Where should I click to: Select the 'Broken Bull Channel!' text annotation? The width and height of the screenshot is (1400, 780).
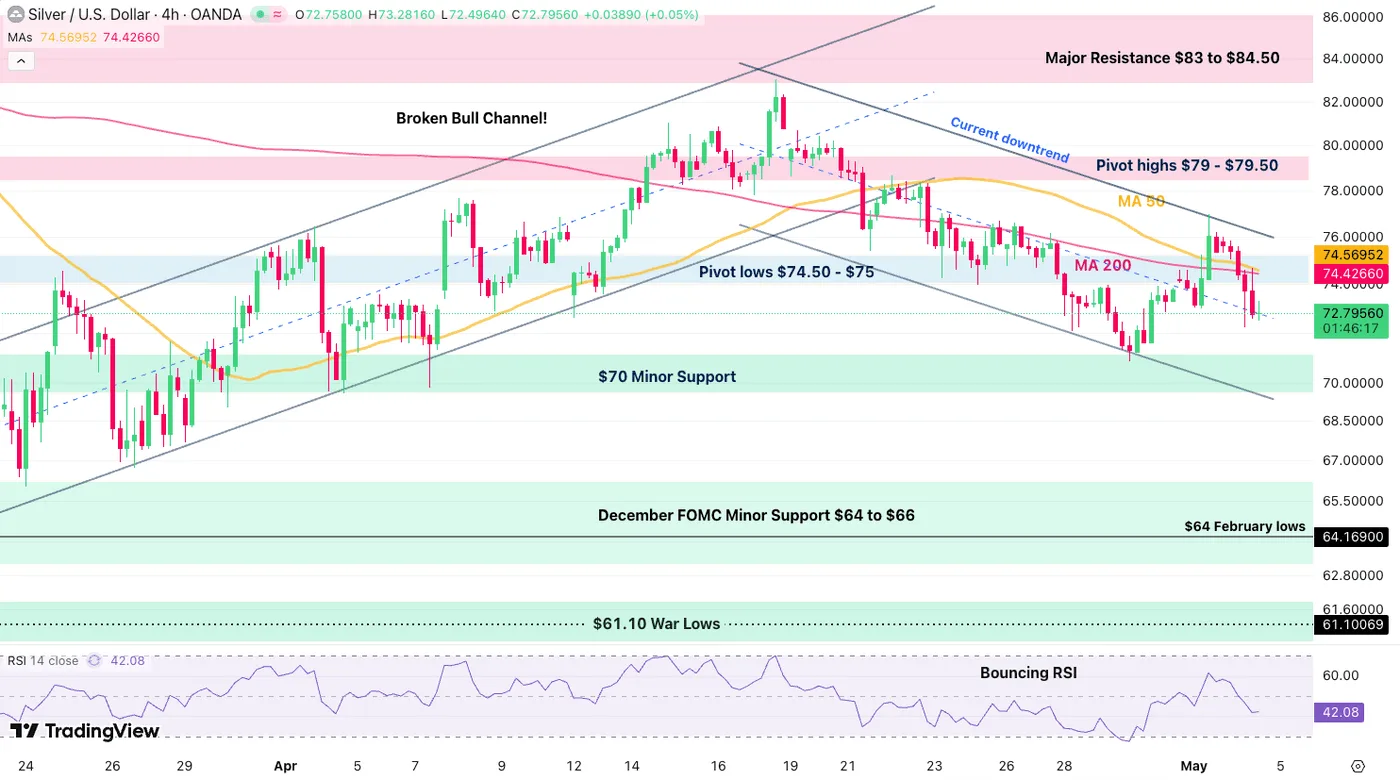coord(472,118)
